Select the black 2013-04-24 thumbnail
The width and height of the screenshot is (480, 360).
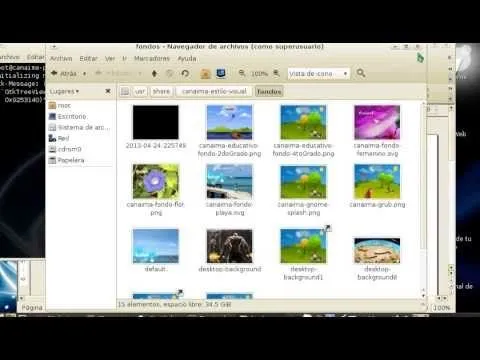pos(156,122)
